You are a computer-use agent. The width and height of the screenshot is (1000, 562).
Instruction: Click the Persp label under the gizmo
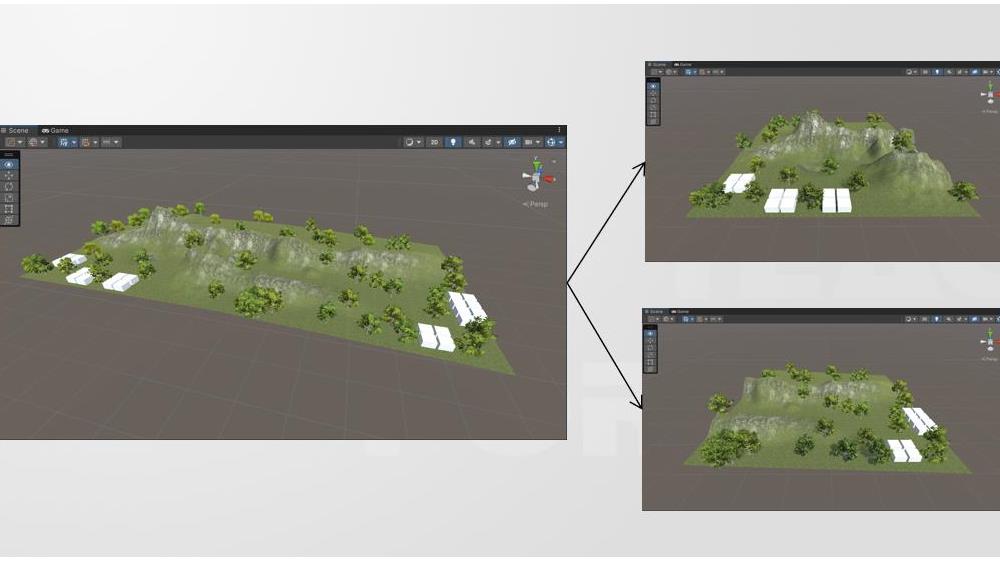coord(536,204)
